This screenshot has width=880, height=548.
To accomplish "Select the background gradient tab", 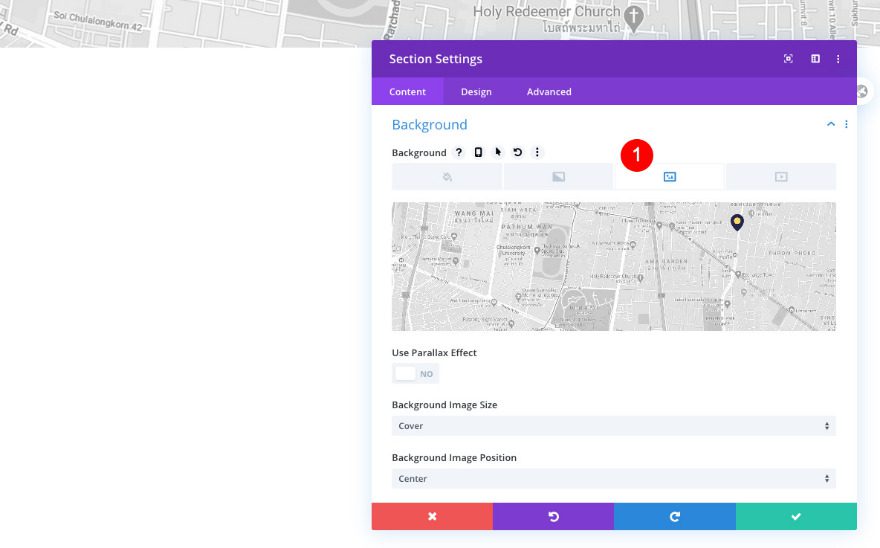I will tap(558, 177).
